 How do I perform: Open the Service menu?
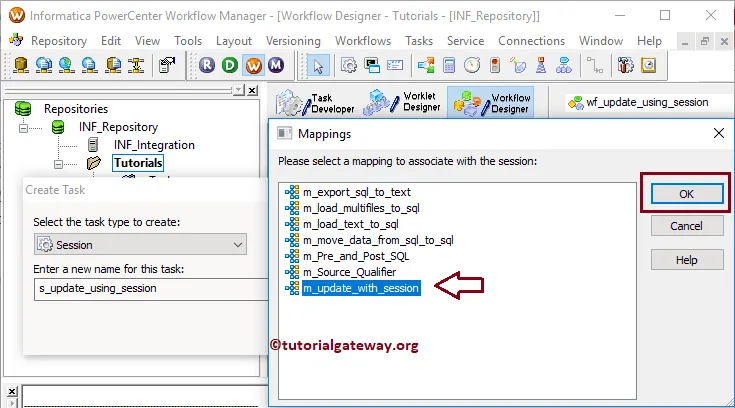click(465, 41)
